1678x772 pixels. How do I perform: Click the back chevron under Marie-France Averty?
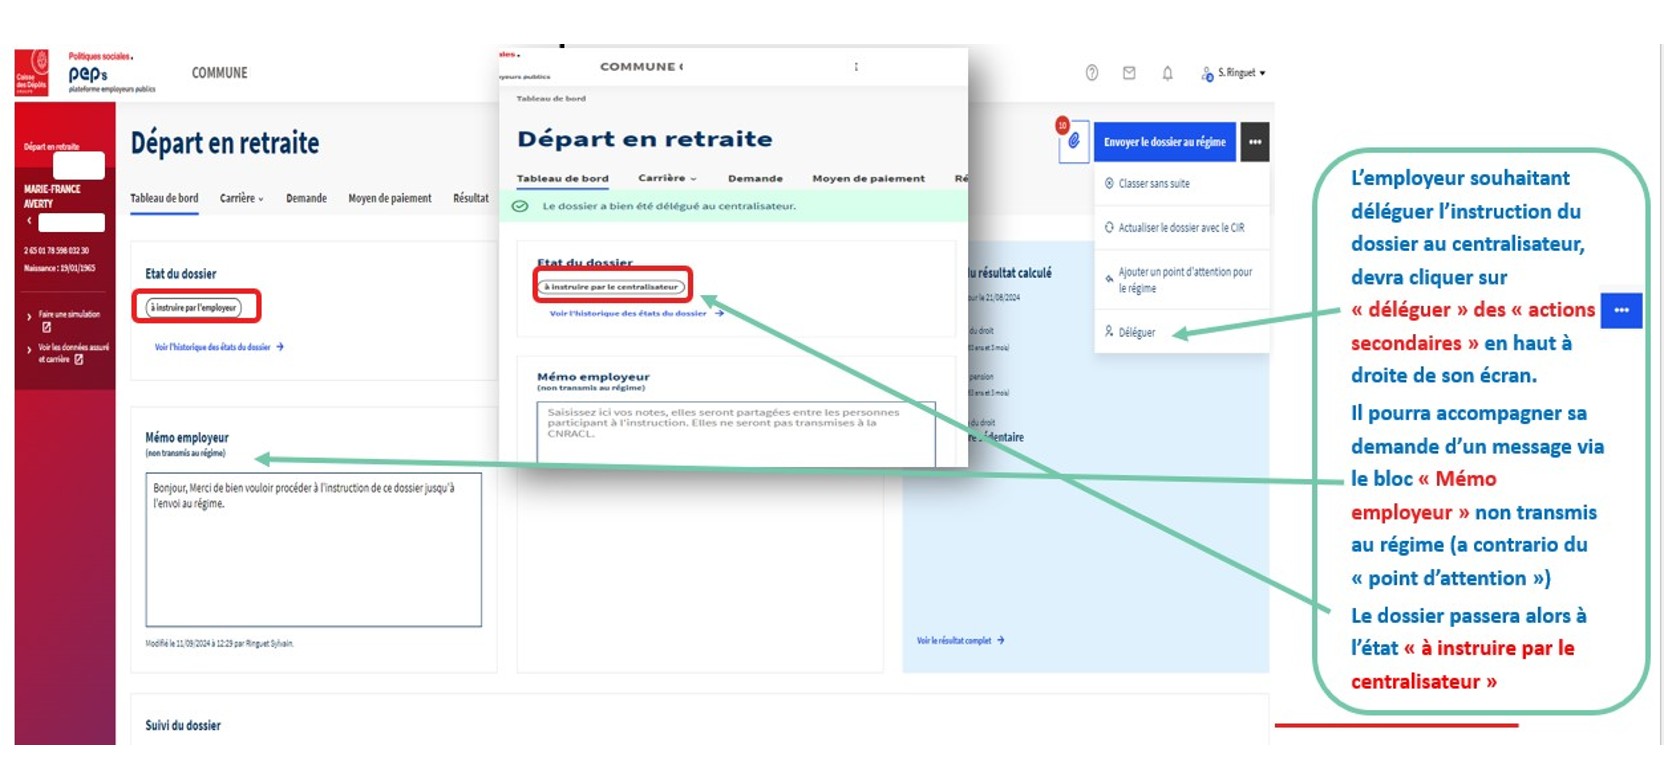[x=29, y=221]
